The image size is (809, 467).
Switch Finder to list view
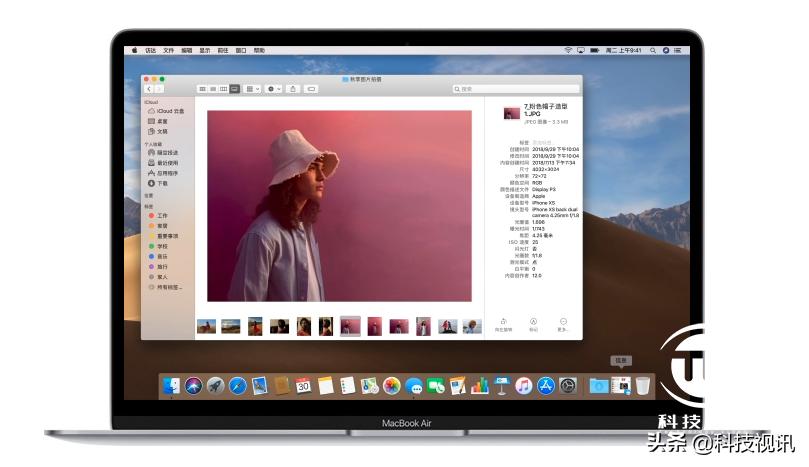point(213,89)
